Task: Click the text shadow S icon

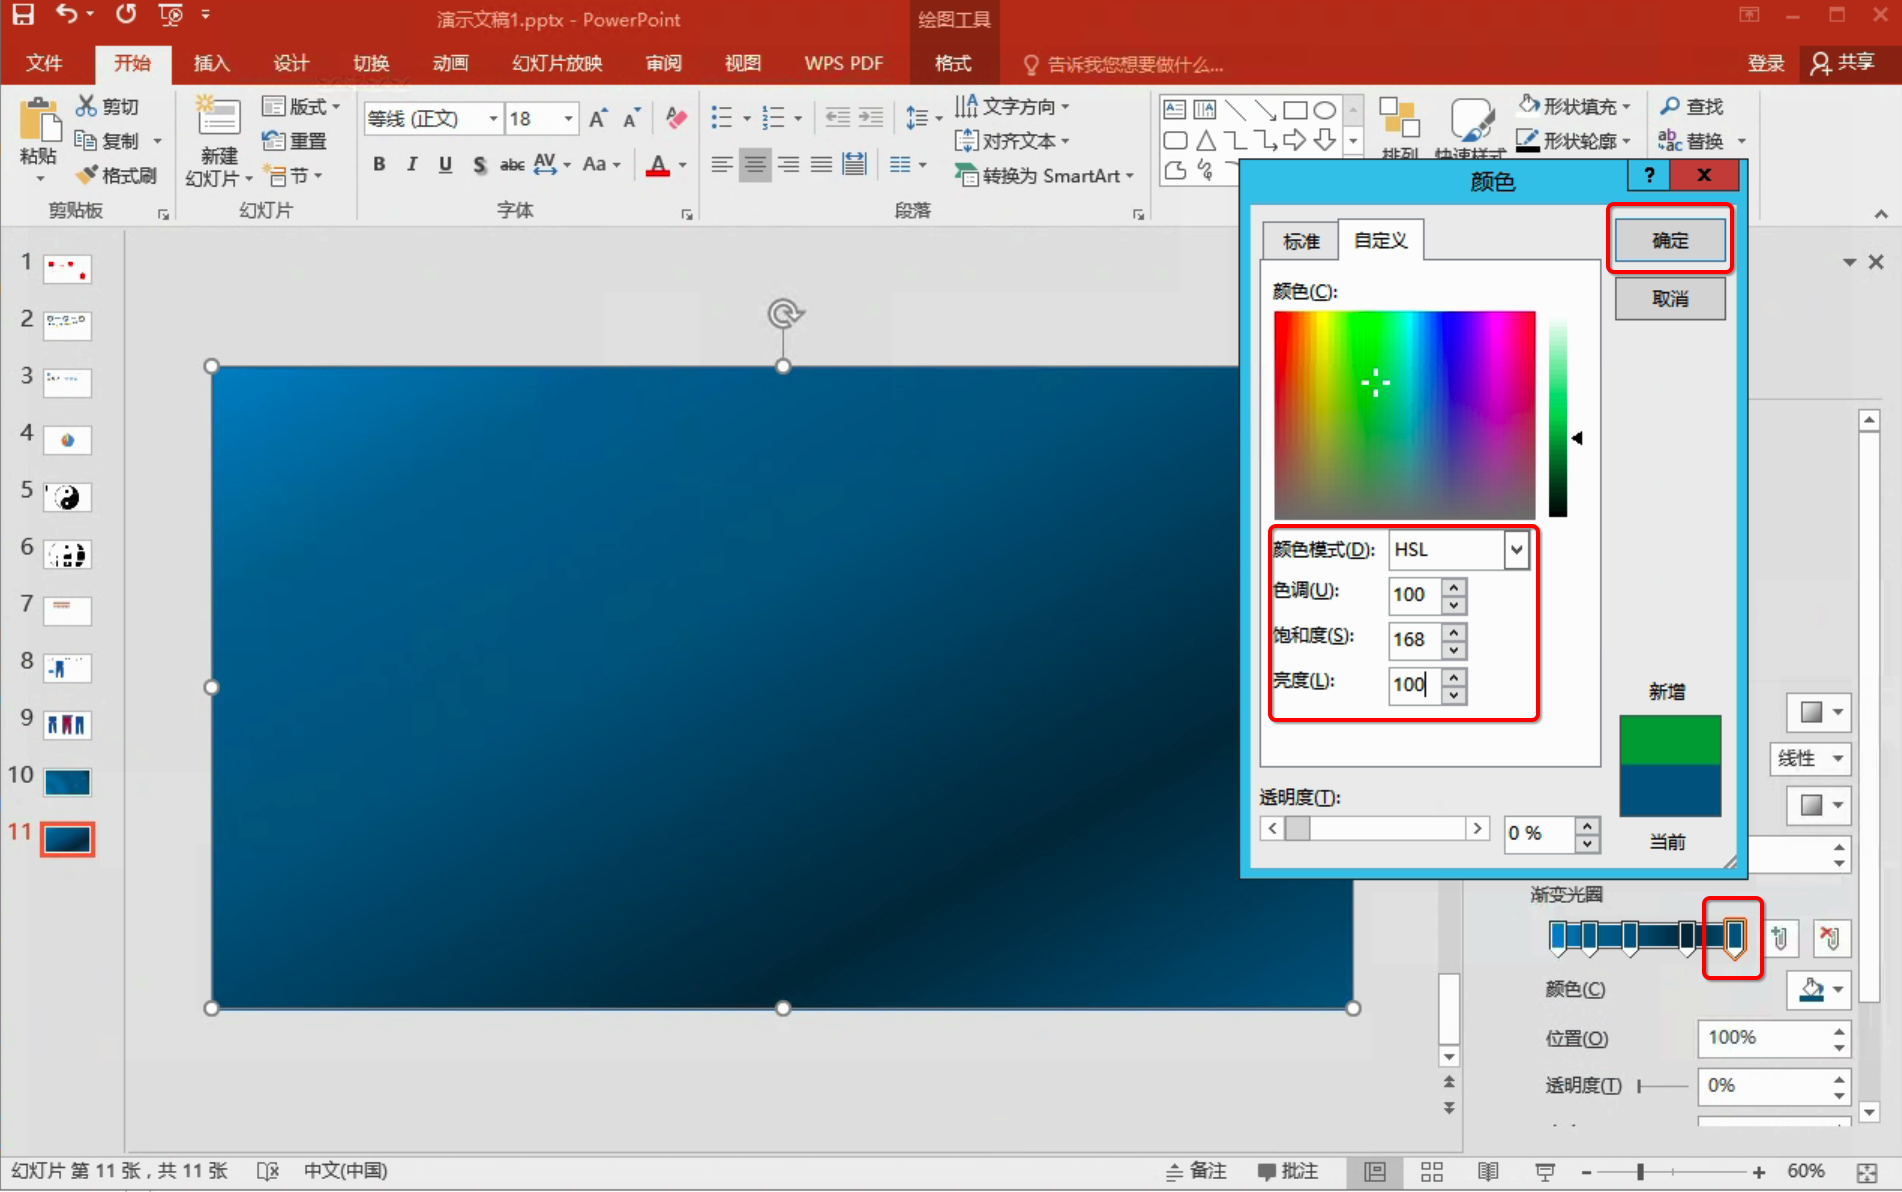Action: tap(479, 164)
